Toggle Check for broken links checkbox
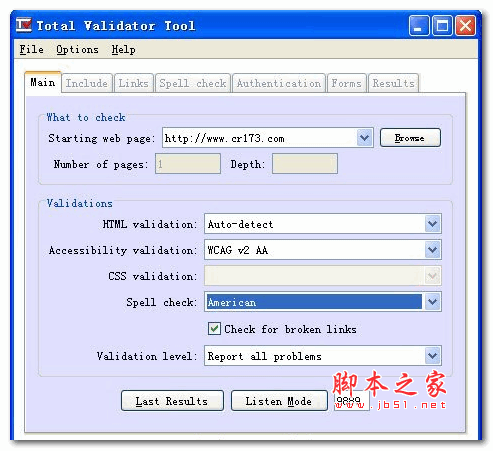 click(x=214, y=329)
